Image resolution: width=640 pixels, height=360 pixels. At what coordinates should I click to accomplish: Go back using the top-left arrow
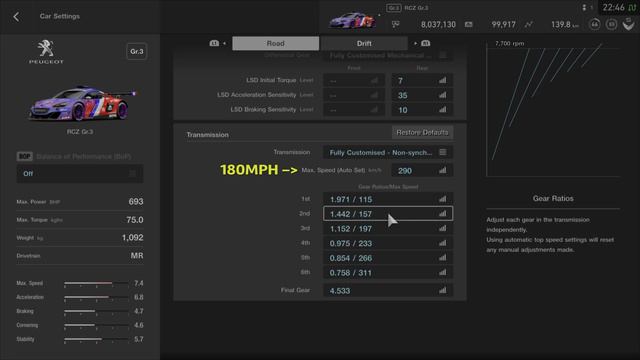[16, 17]
